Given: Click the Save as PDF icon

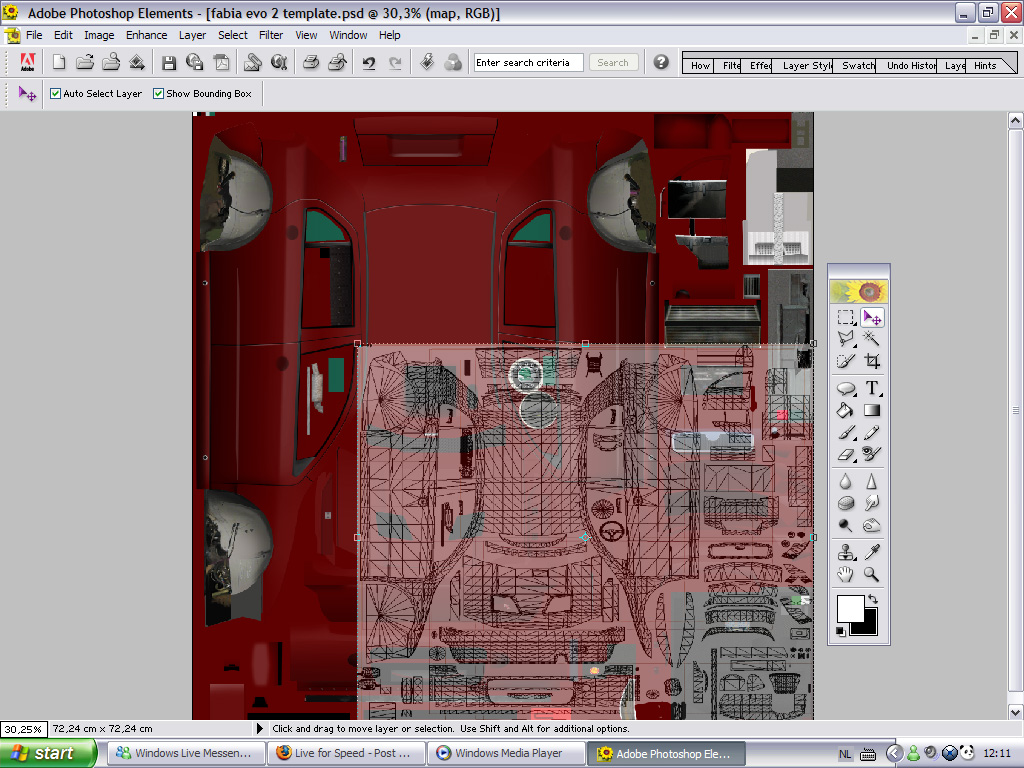Looking at the screenshot, I should (x=221, y=63).
